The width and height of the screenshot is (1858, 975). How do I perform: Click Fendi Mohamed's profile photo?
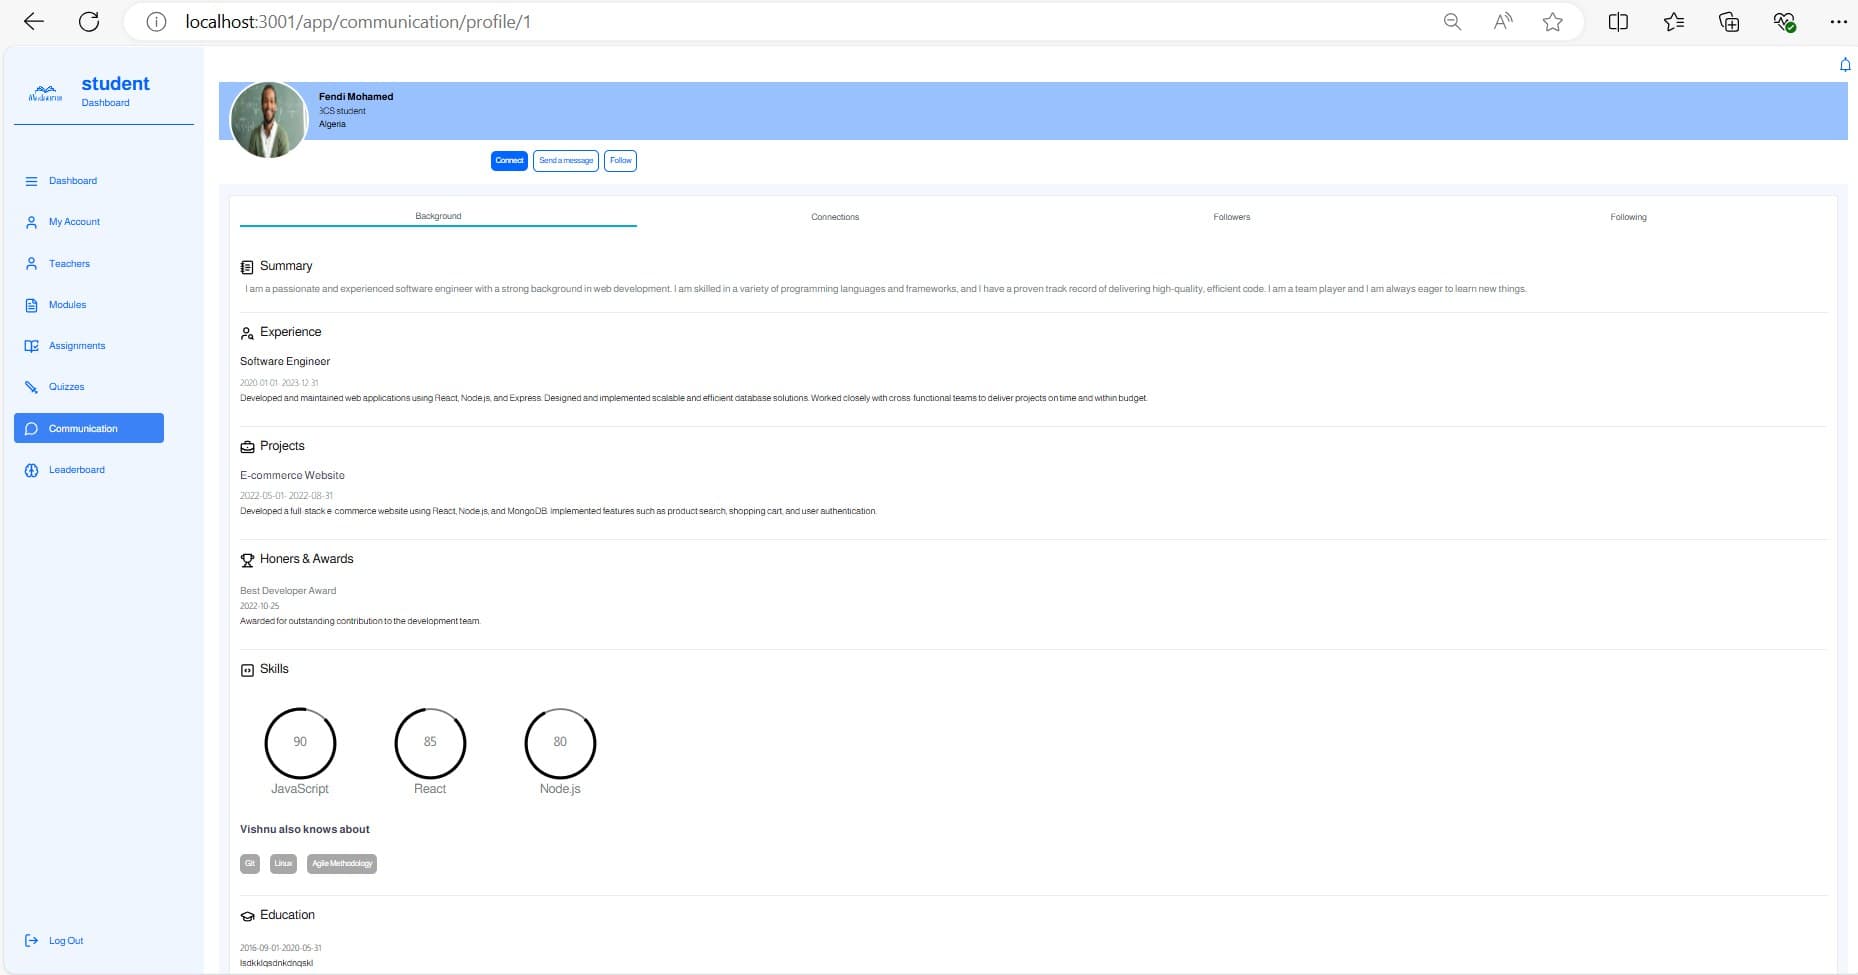268,120
